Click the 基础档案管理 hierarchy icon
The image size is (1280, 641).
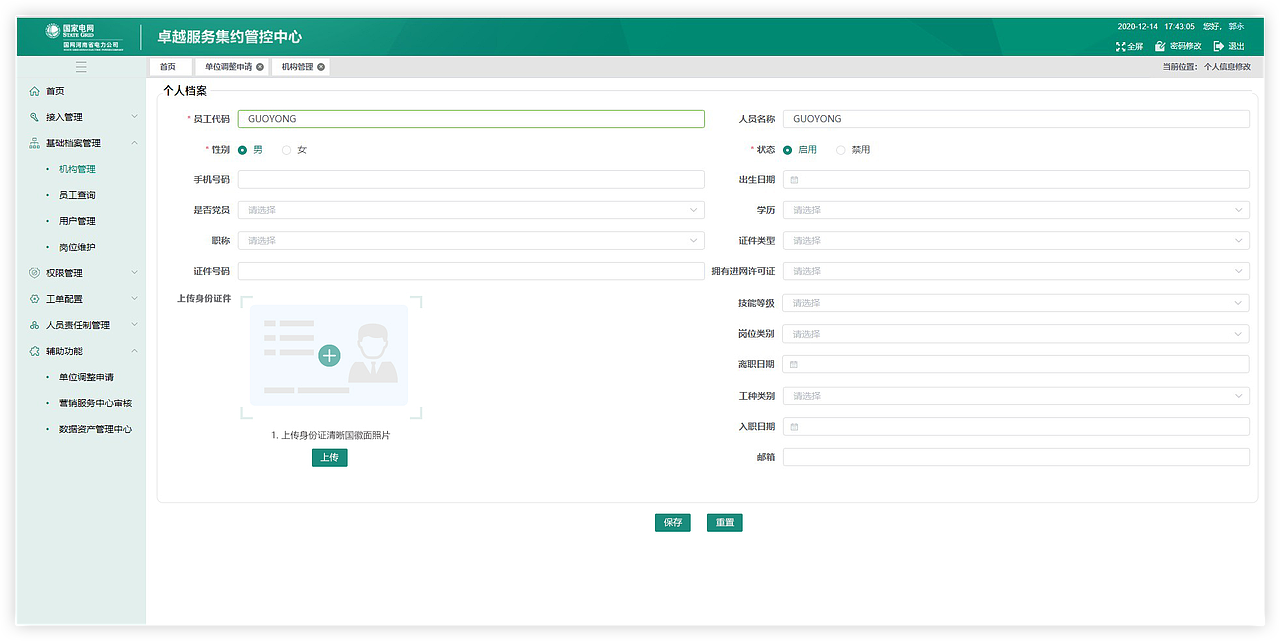35,143
